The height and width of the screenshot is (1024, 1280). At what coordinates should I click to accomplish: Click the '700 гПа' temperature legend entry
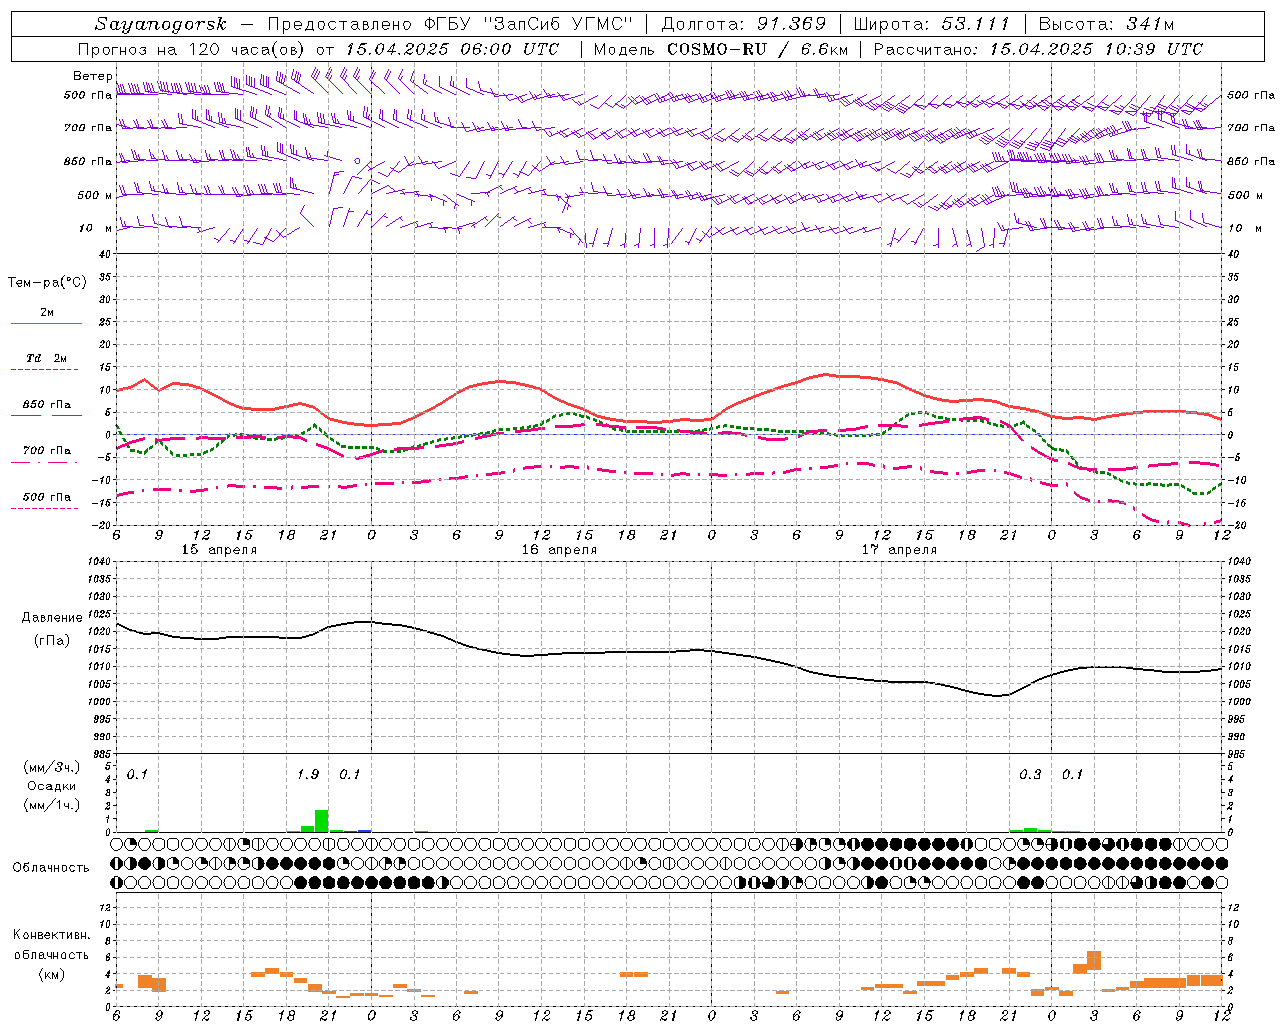46,450
